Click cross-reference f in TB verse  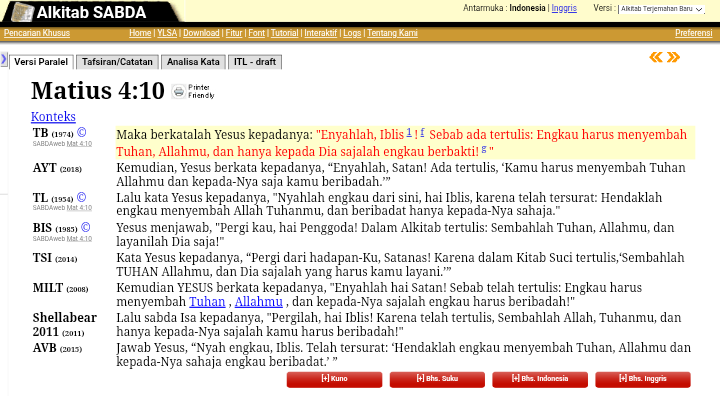tap(422, 132)
